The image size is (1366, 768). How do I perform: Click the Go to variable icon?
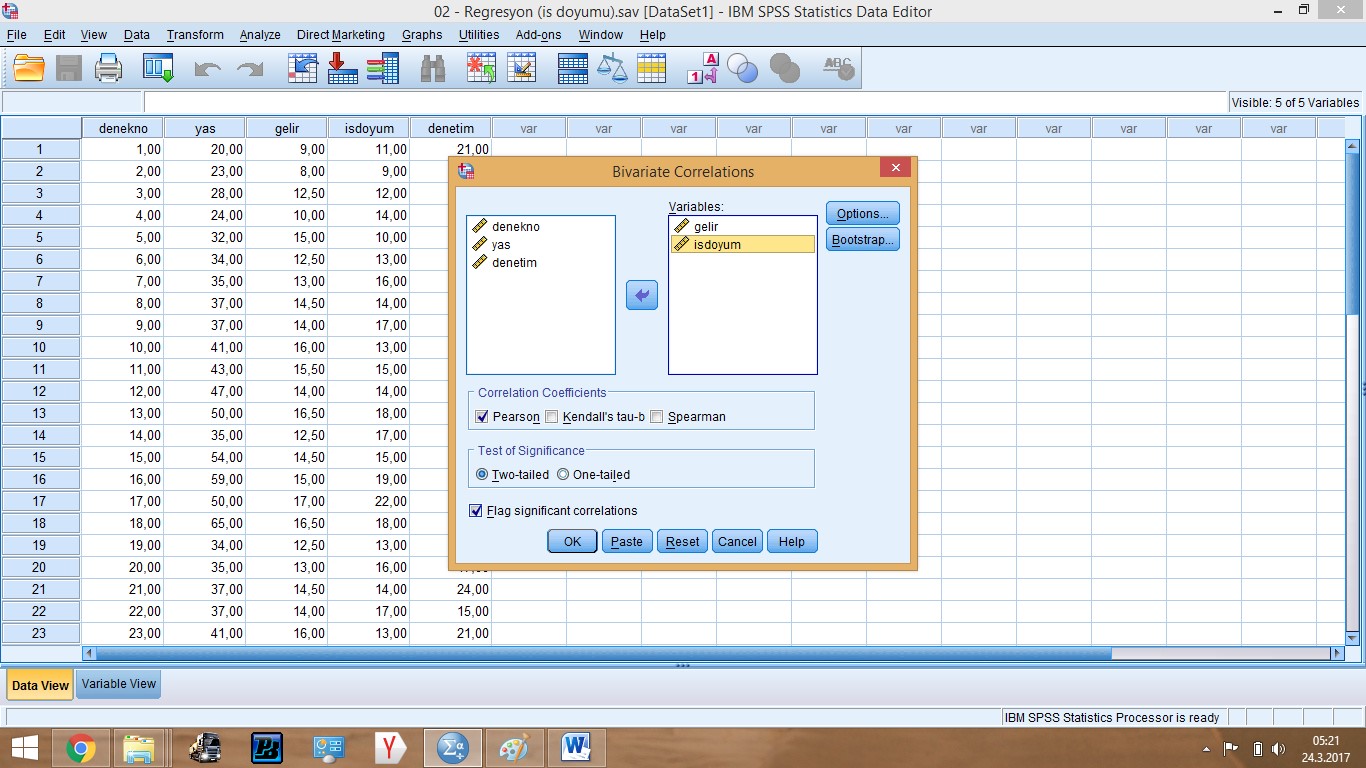coord(343,68)
